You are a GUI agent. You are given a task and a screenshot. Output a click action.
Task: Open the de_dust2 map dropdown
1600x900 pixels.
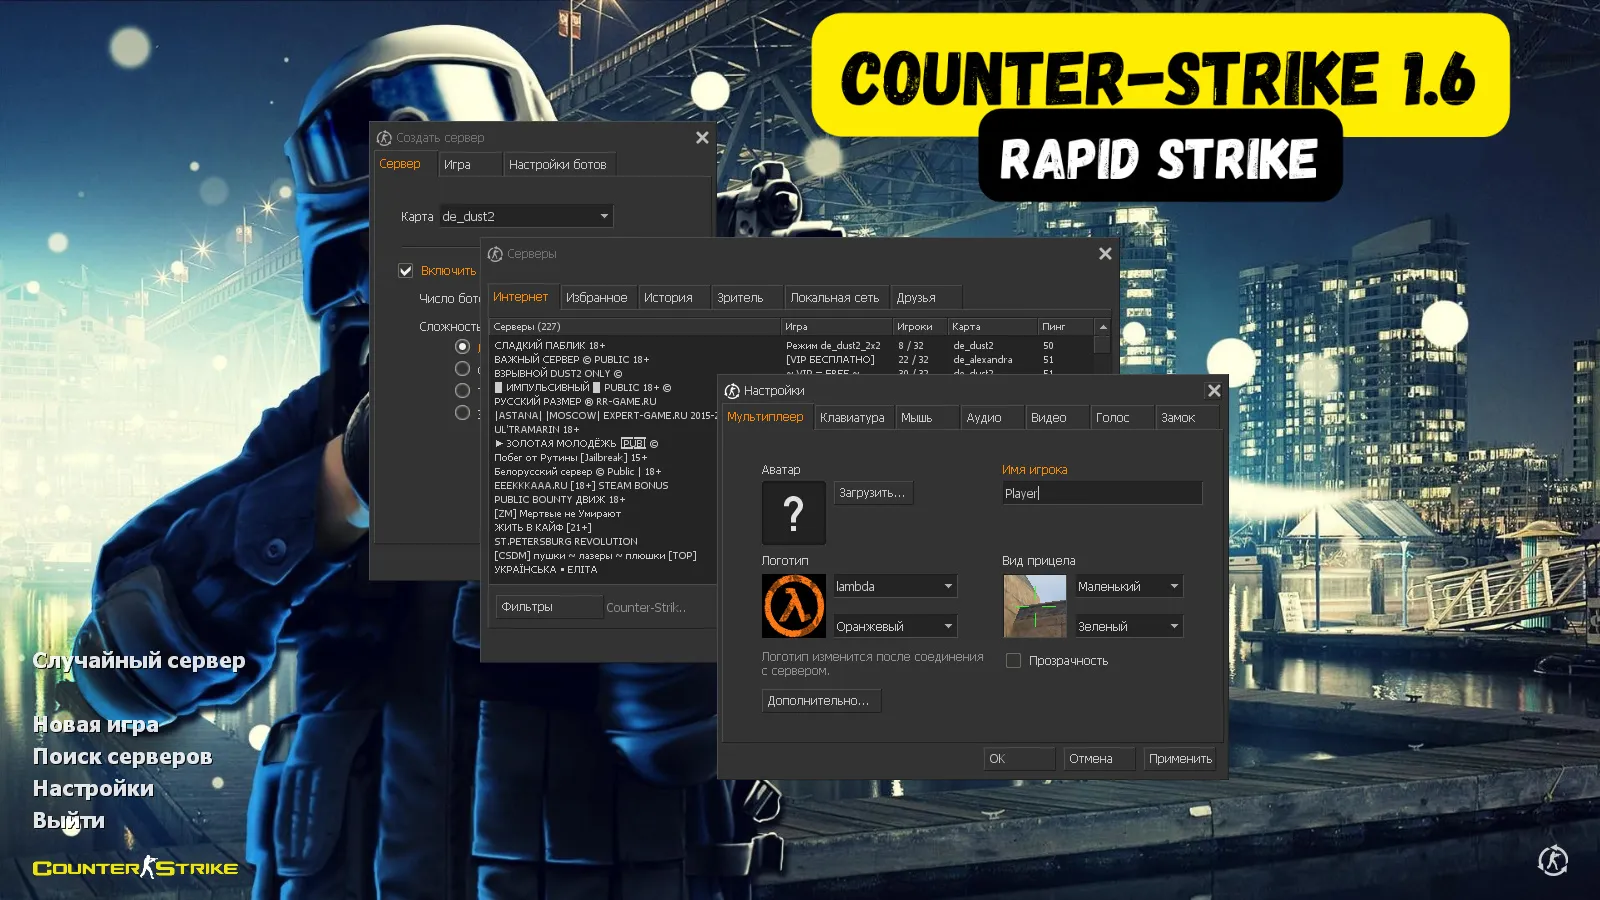[x=603, y=216]
